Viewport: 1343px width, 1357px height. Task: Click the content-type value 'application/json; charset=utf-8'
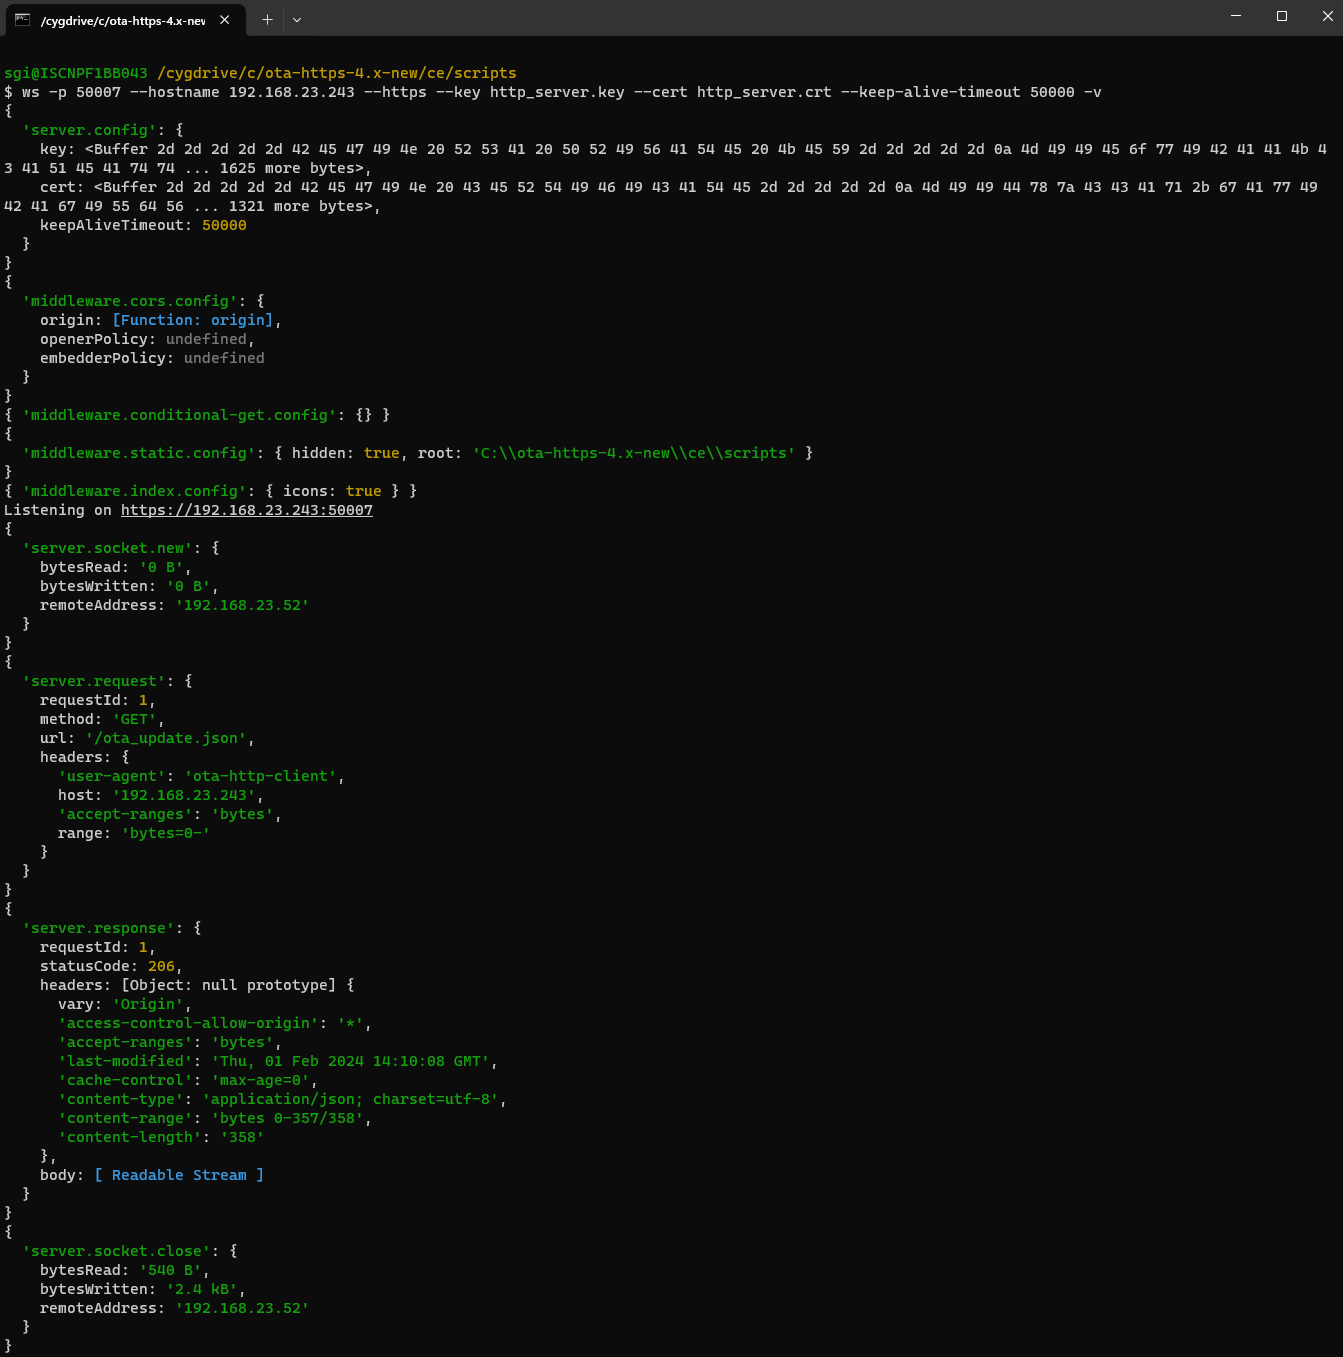click(x=351, y=1099)
